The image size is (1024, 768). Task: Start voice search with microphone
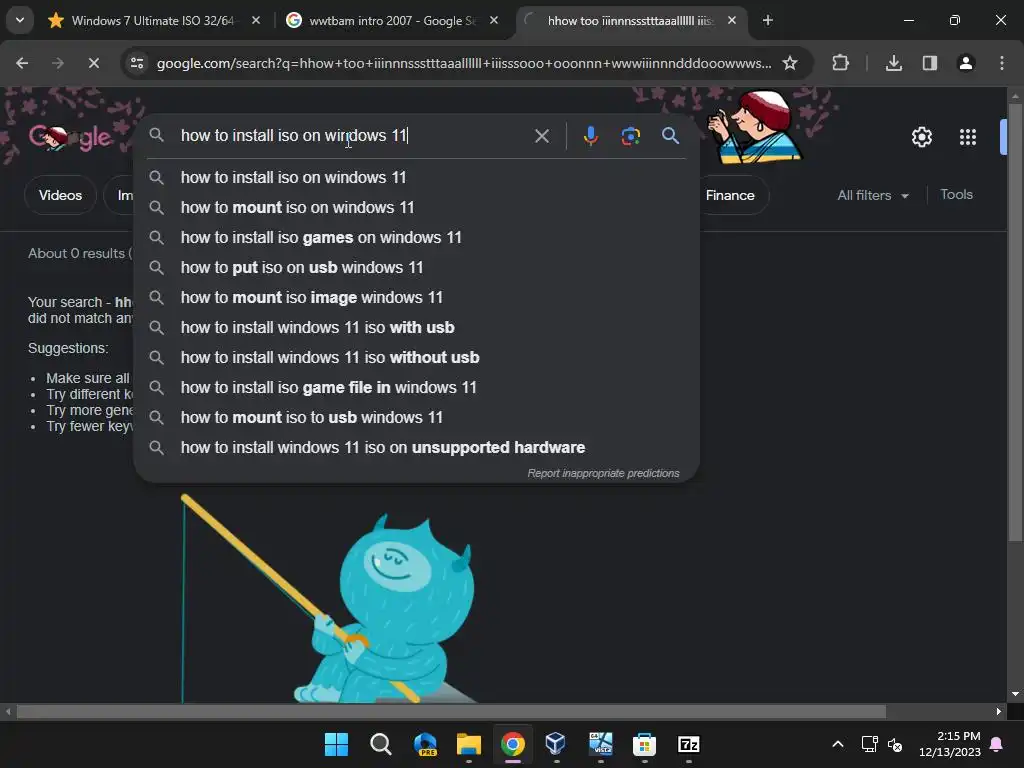click(590, 136)
